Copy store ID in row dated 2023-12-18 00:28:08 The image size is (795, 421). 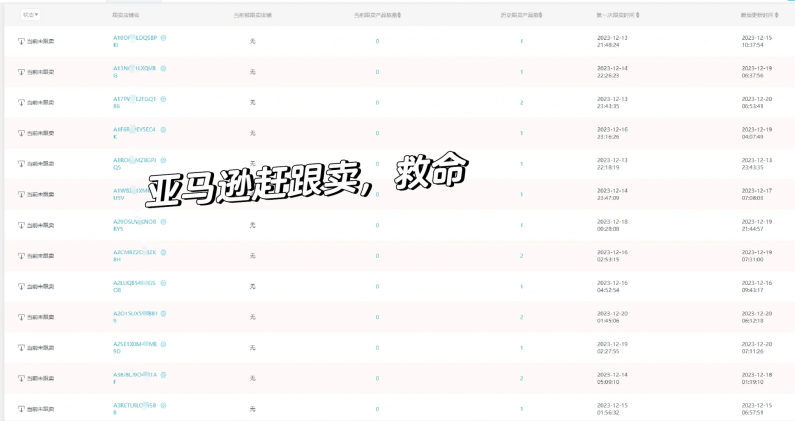(163, 222)
